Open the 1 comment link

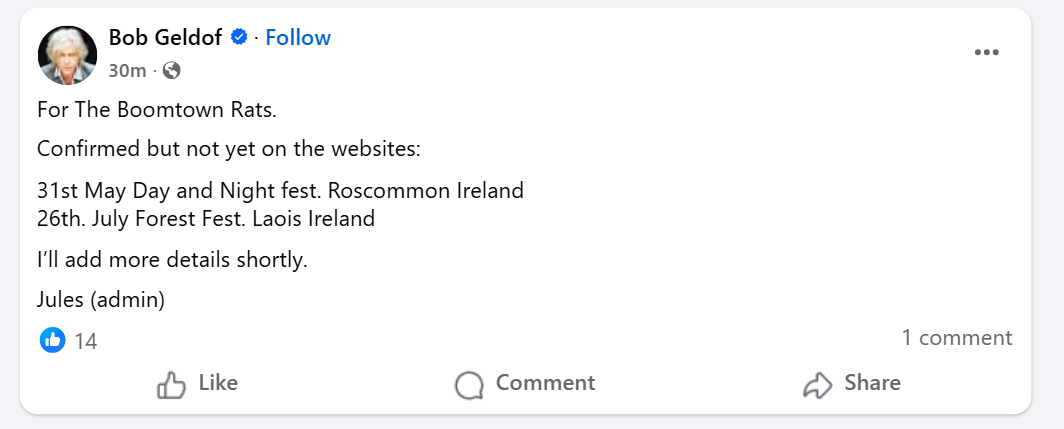(956, 338)
